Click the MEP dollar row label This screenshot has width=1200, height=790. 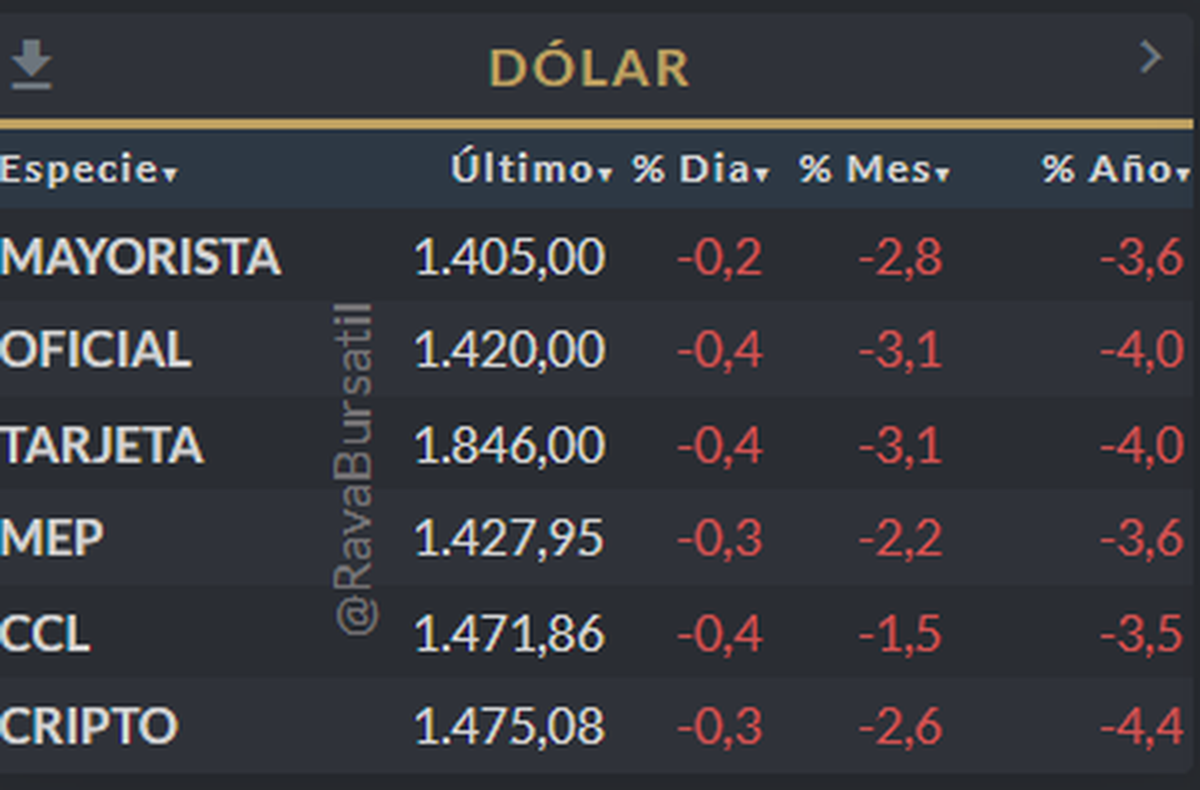(x=52, y=539)
